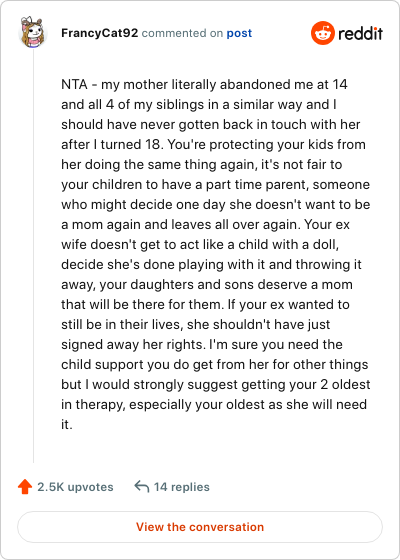Click the line beginning "who might decide one day"
Image resolution: width=400 pixels, height=560 pixels.
[216, 205]
